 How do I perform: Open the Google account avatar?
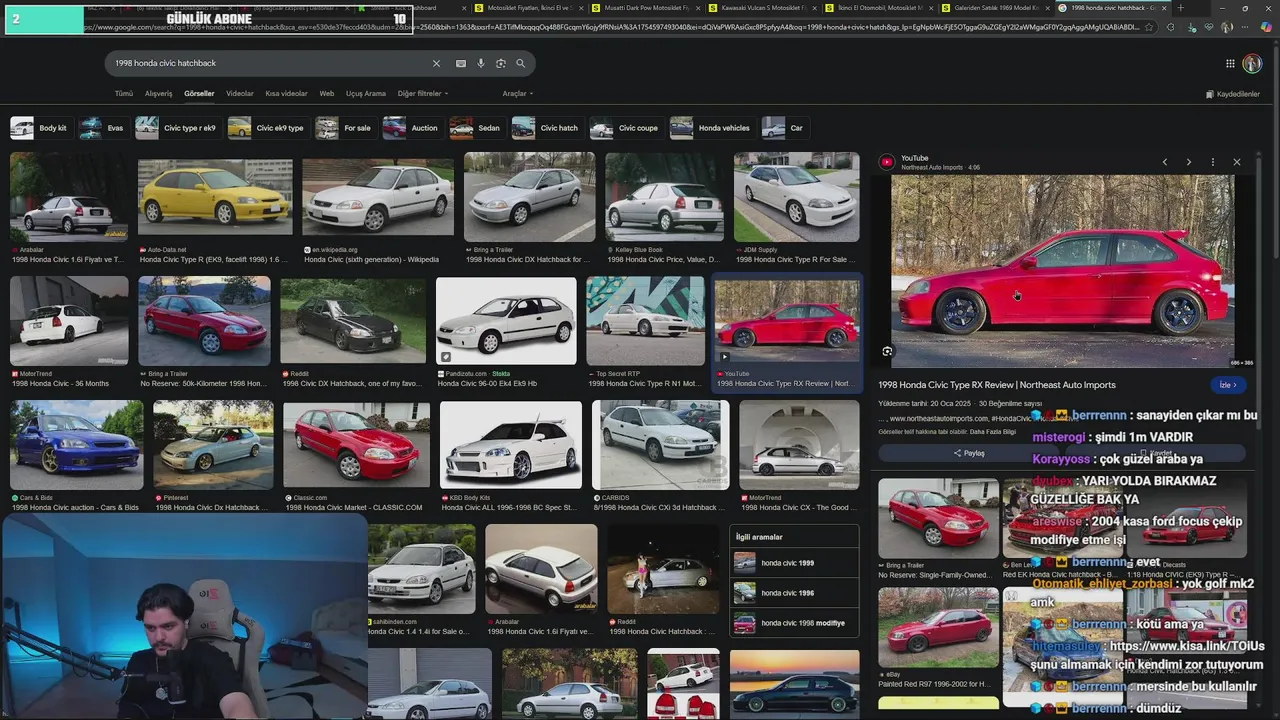(x=1252, y=63)
